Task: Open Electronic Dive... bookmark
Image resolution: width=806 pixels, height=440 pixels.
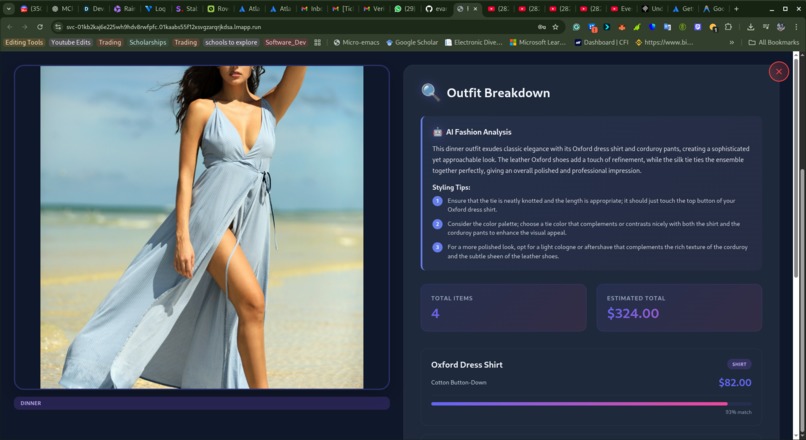Action: (x=473, y=43)
